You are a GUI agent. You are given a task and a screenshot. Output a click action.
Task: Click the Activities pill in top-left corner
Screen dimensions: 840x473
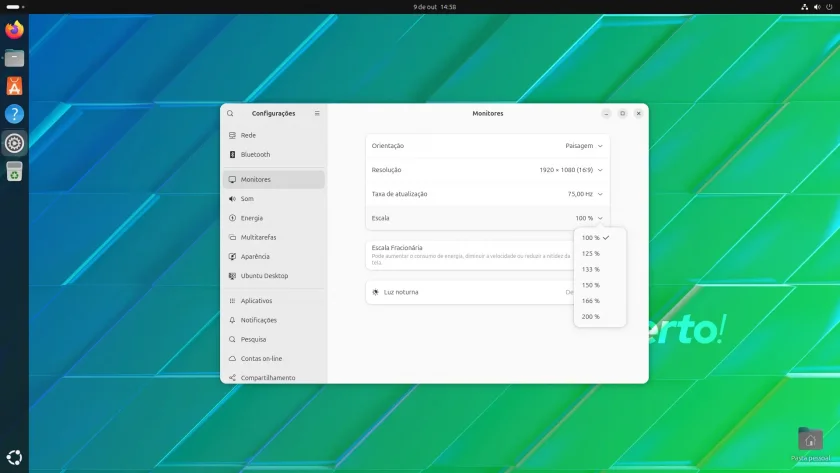coord(15,7)
